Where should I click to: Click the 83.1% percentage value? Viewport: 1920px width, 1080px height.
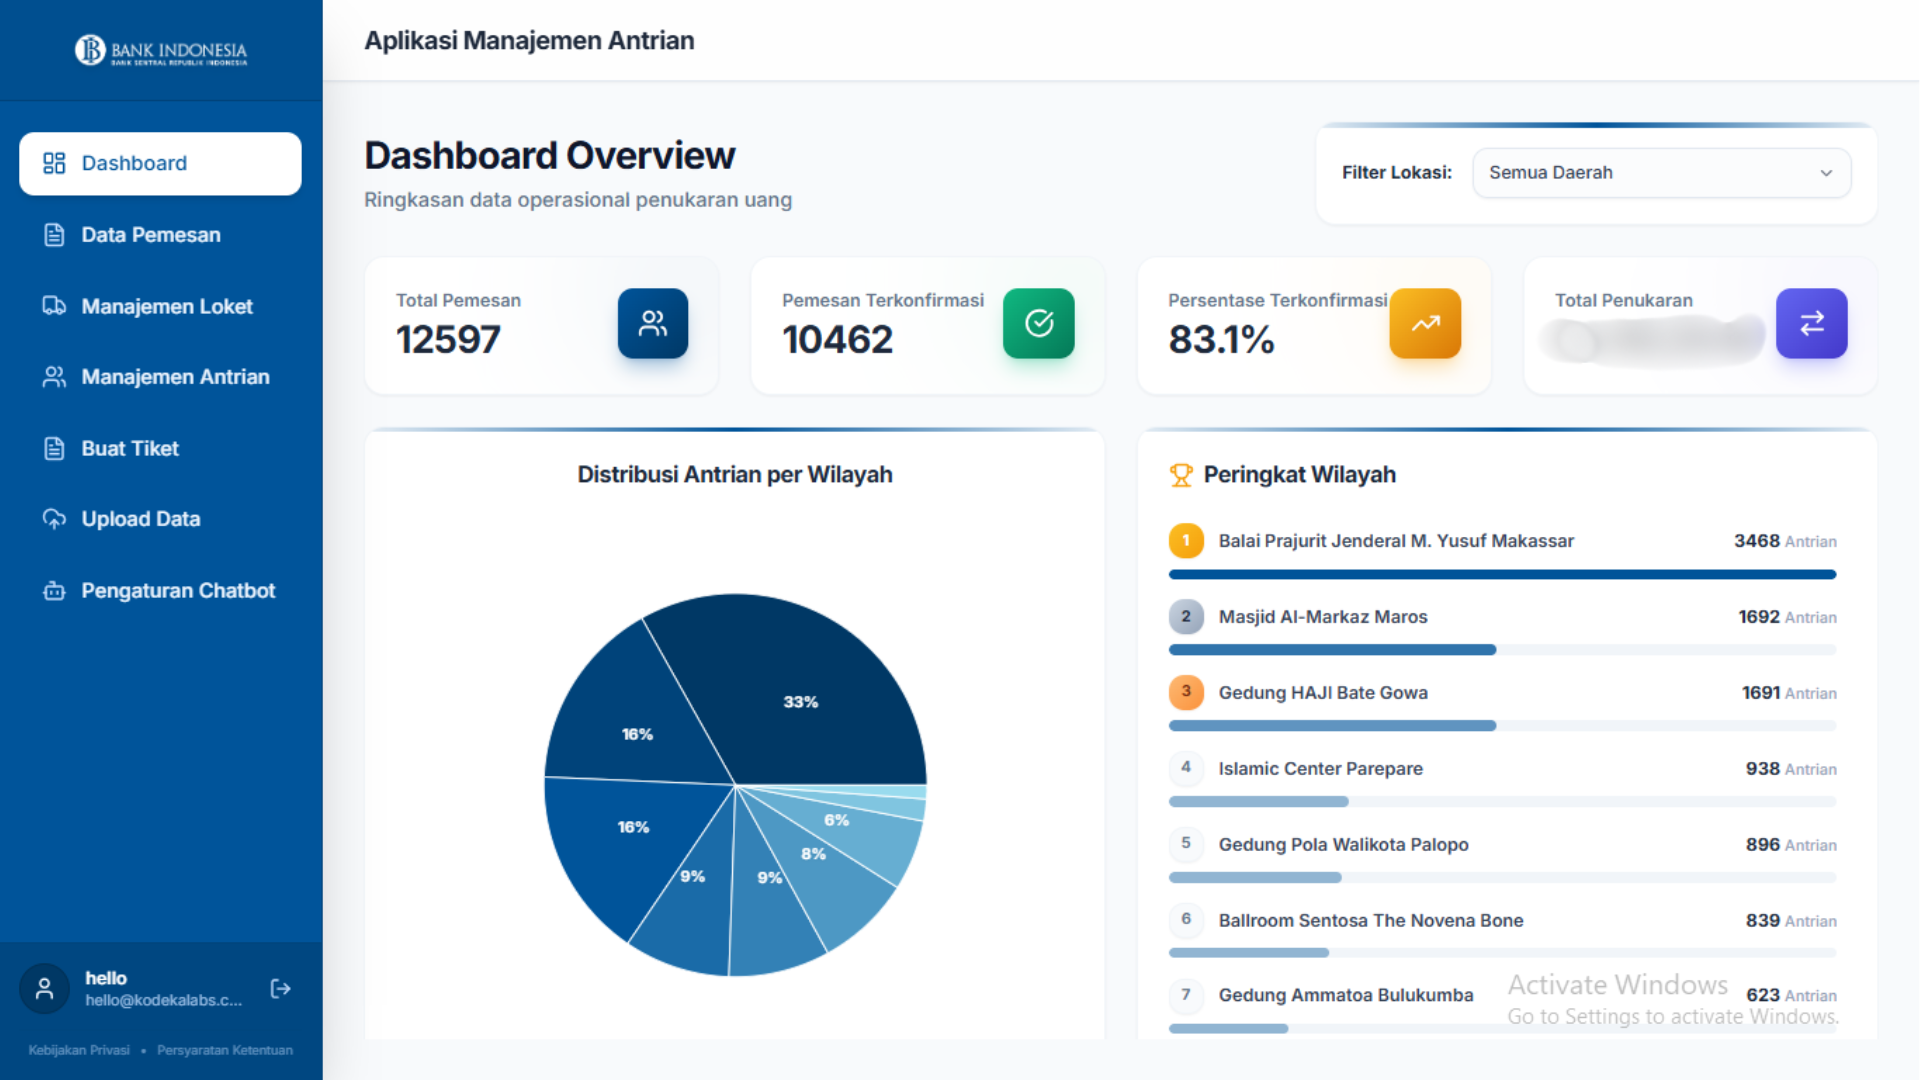point(1222,340)
